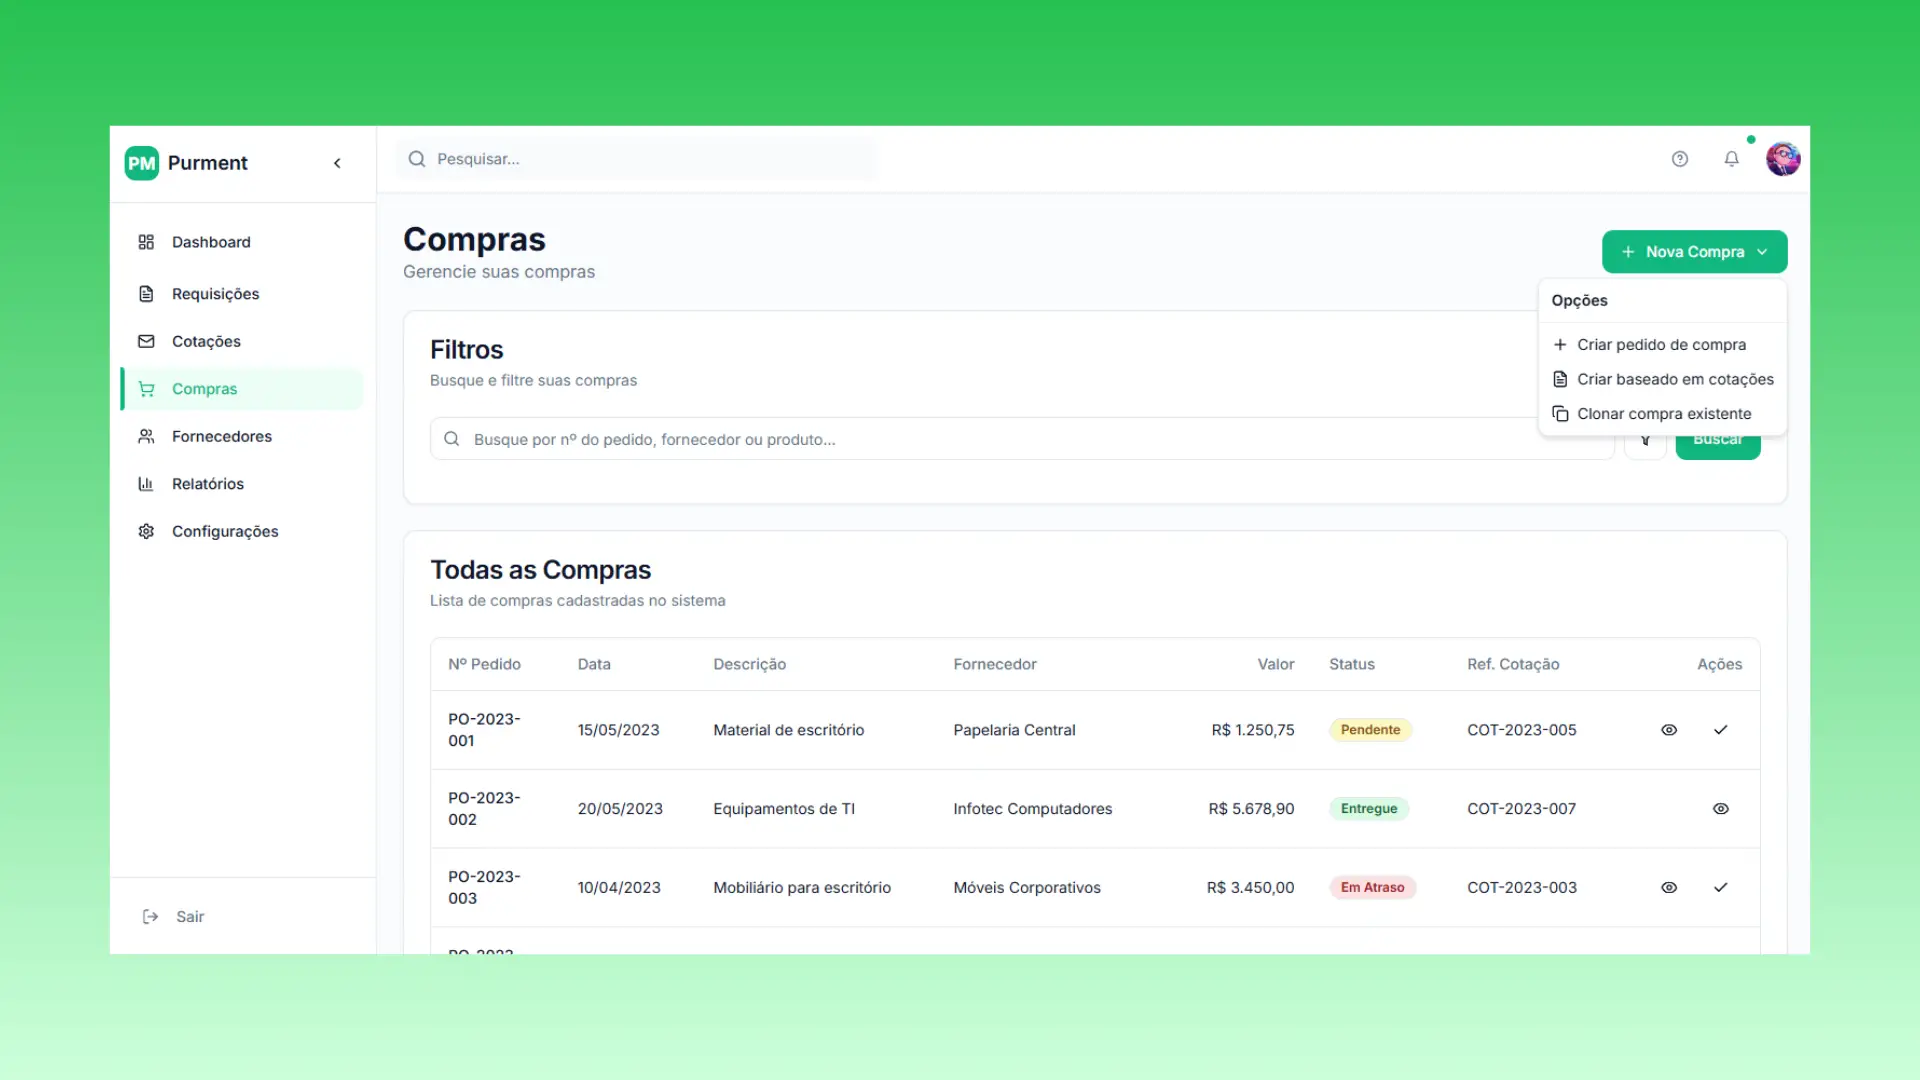Click the Requisições document icon
This screenshot has width=1920, height=1080.
click(146, 294)
